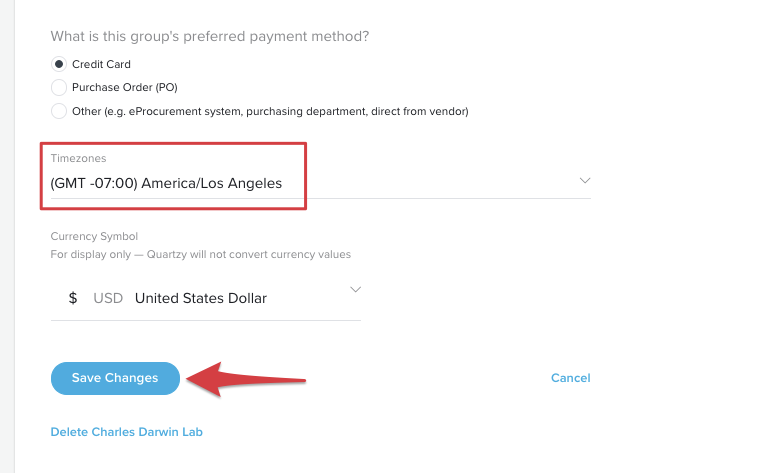763x473 pixels.
Task: Click the preferred payment method question heading
Action: 210,36
